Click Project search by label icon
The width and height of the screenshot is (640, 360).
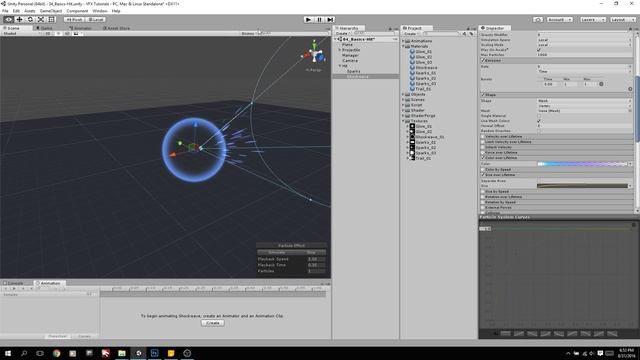pyautogui.click(x=471, y=33)
